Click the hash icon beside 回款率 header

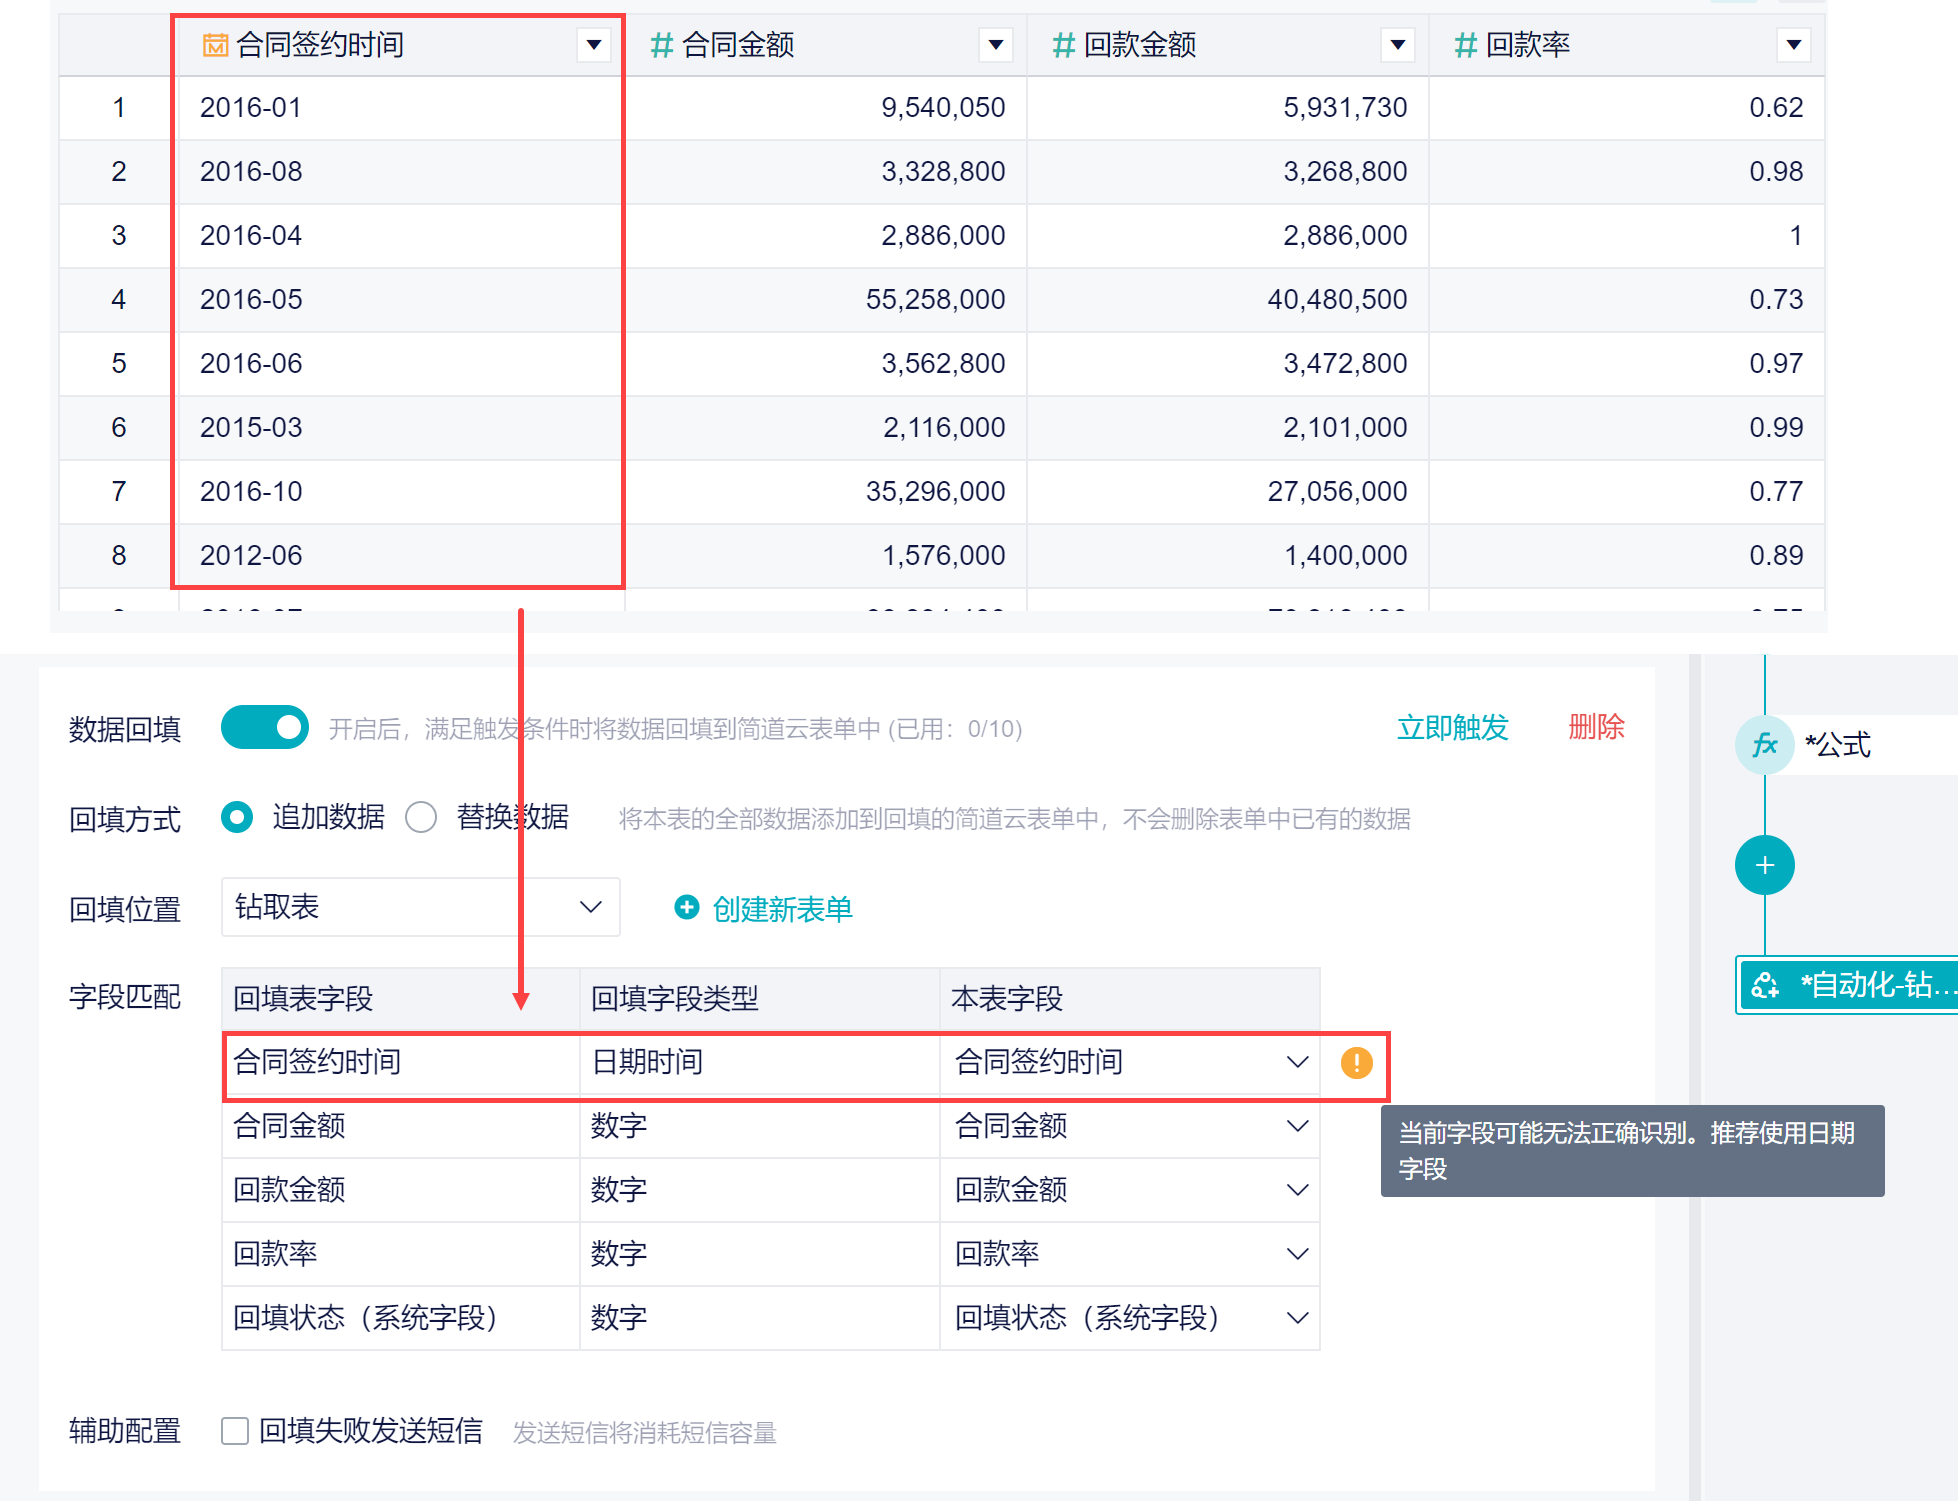[x=1465, y=45]
